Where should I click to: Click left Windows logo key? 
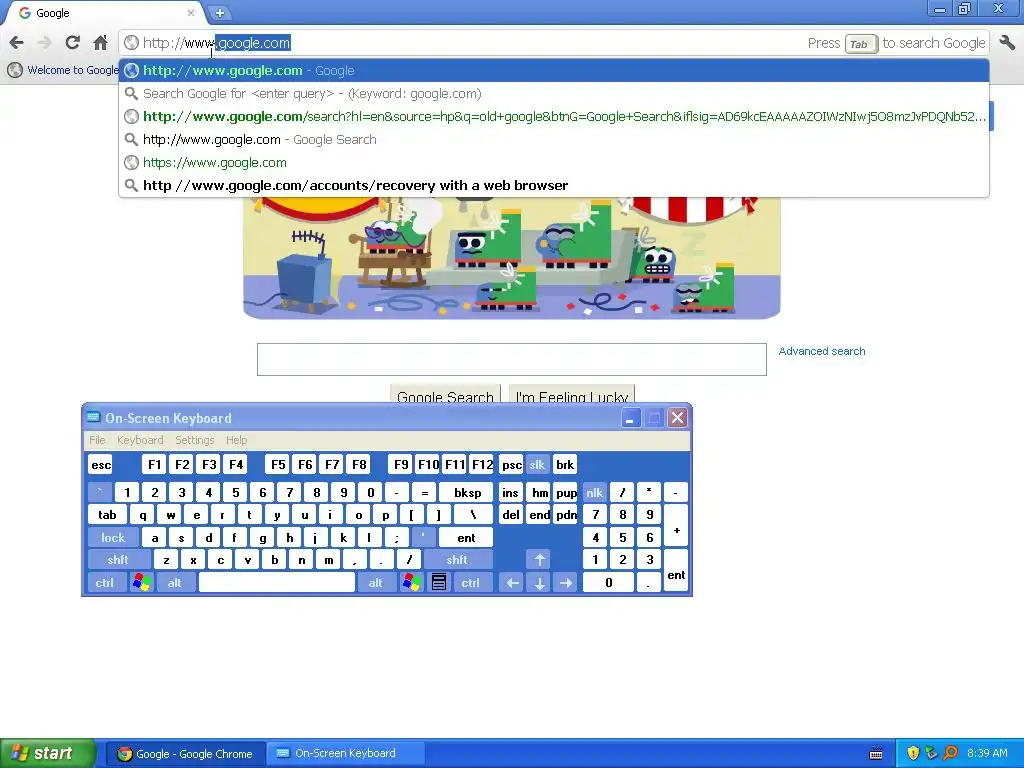point(142,583)
